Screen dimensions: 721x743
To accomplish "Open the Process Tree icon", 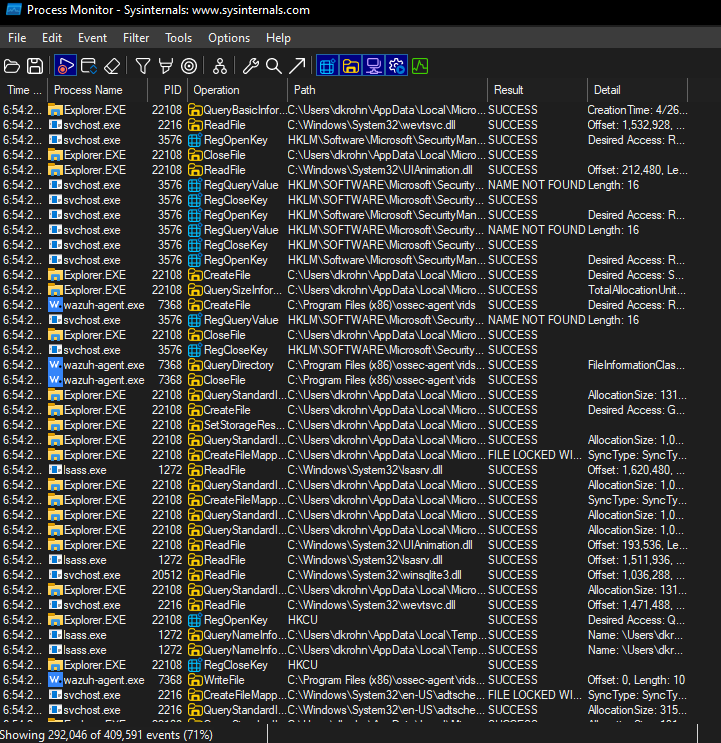I will (219, 66).
